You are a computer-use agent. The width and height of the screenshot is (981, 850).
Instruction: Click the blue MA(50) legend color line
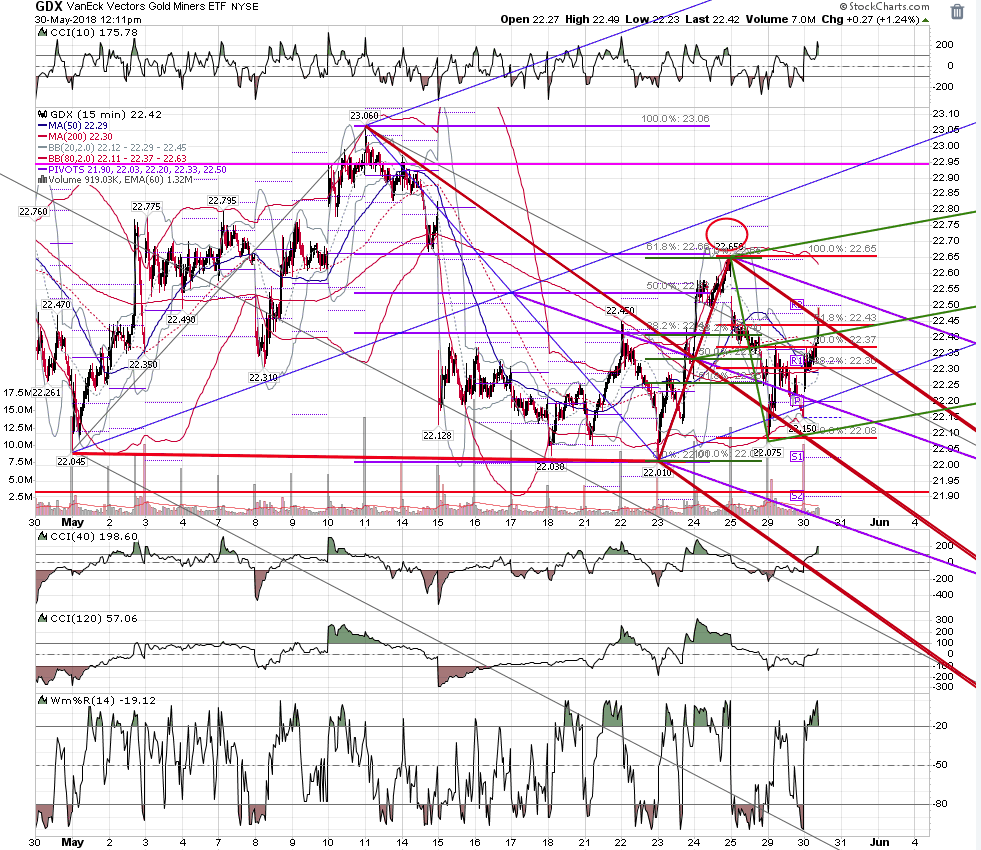pos(43,126)
